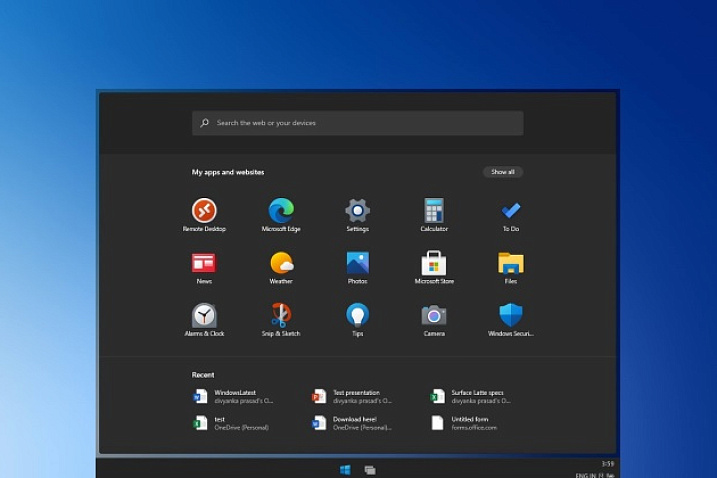Screen dimensions: 717x478
Task: Open the Remote Desktop app
Action: coord(204,215)
